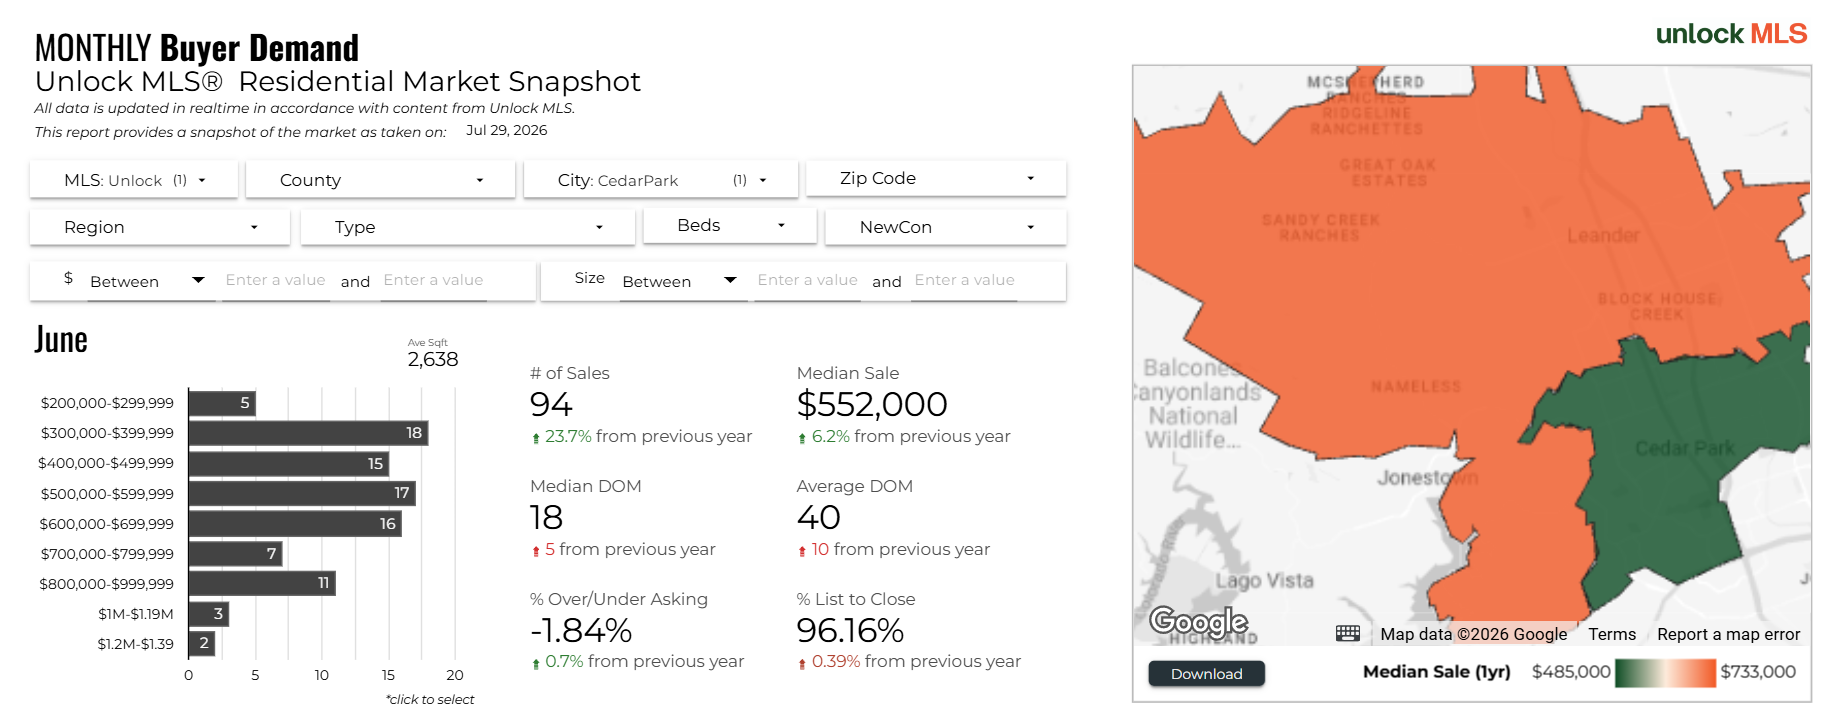Screen dimensions: 1830x727
Task: Open the City CedarPark dropdown
Action: [661, 180]
